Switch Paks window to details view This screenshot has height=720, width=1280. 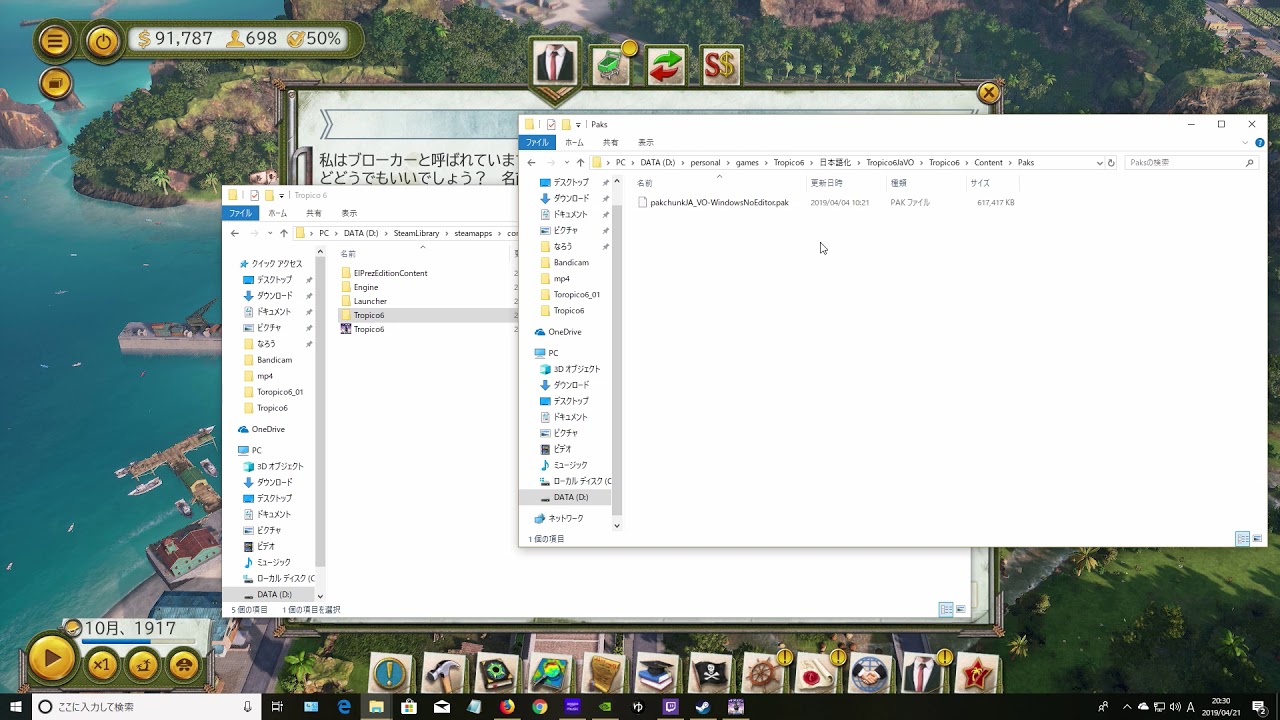1243,538
